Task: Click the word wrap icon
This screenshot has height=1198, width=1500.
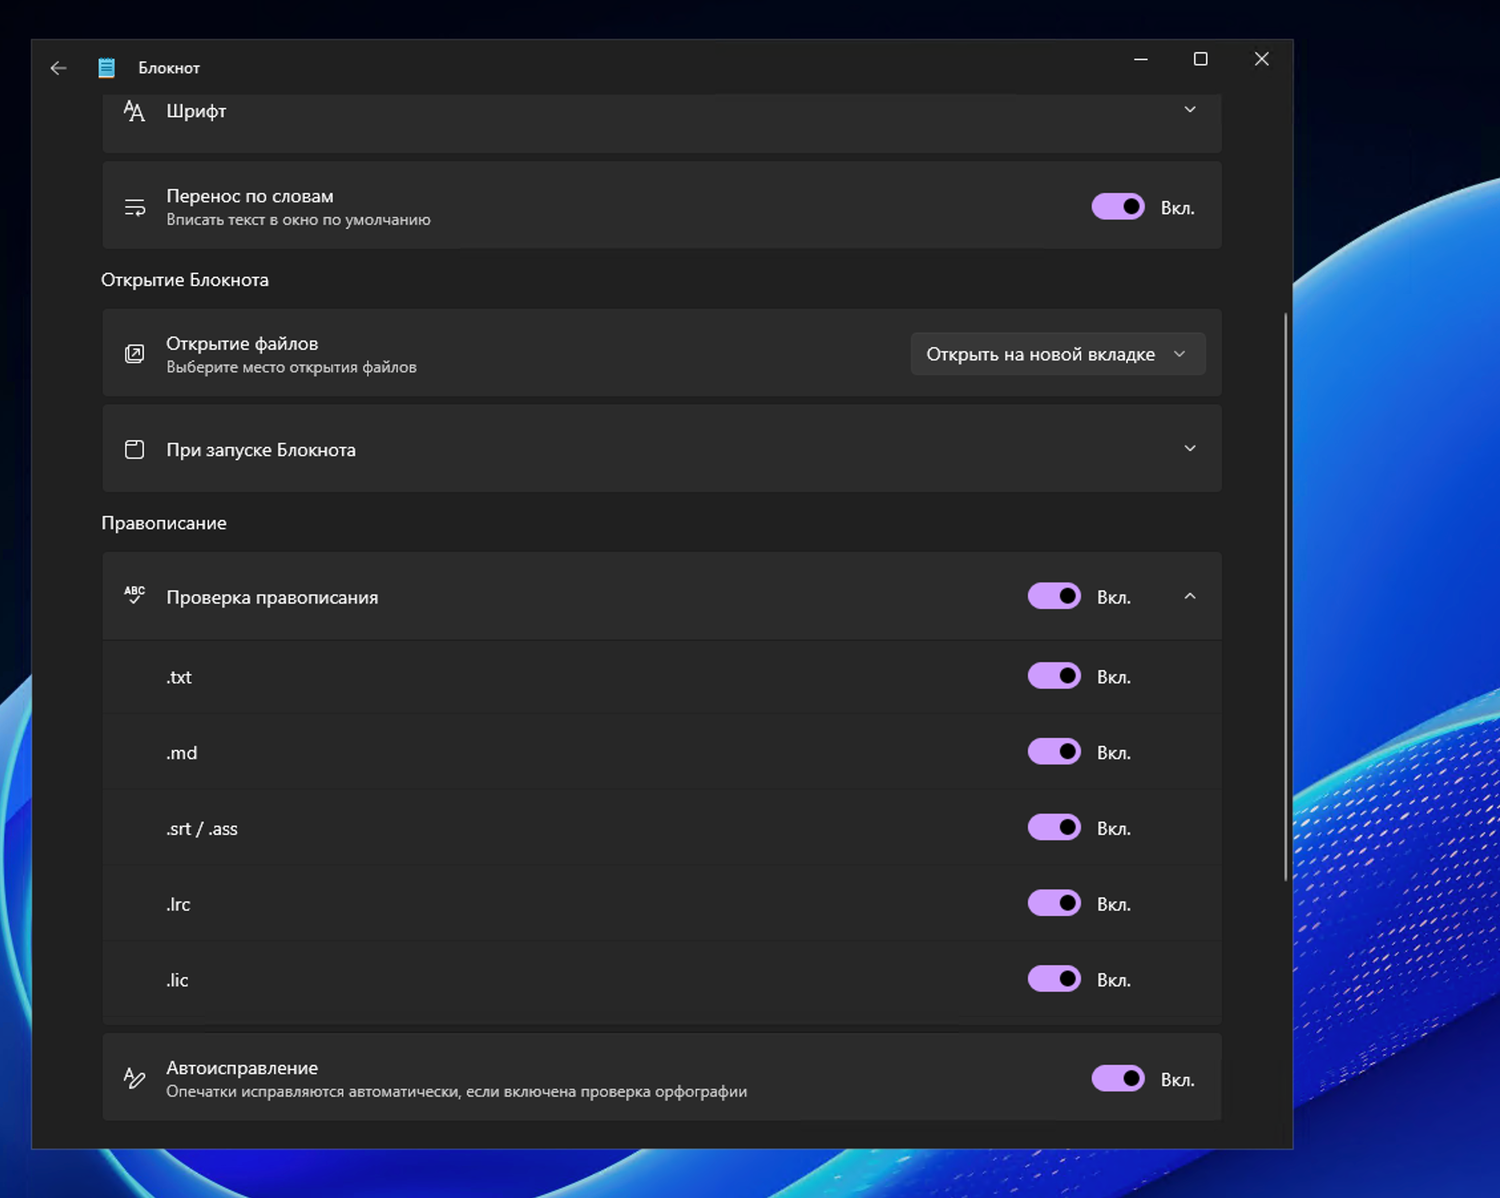Action: click(134, 208)
